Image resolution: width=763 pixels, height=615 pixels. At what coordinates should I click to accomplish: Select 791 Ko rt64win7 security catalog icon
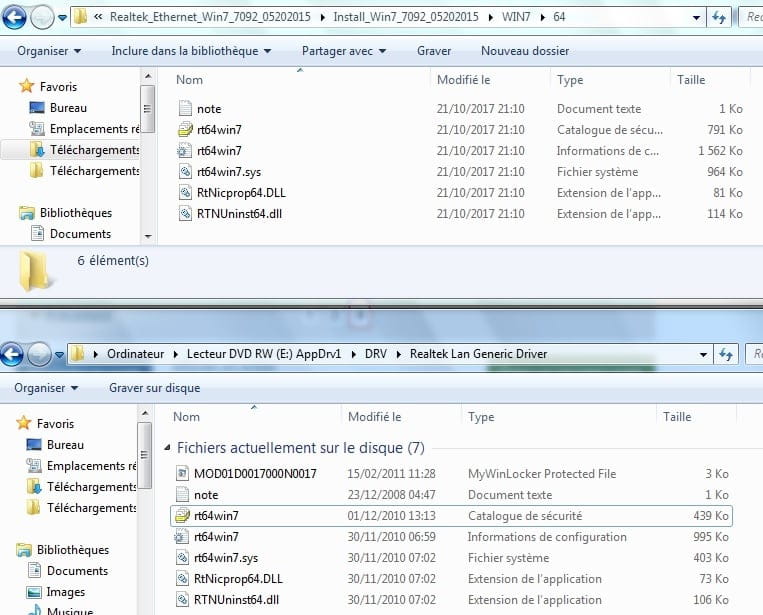coord(185,129)
